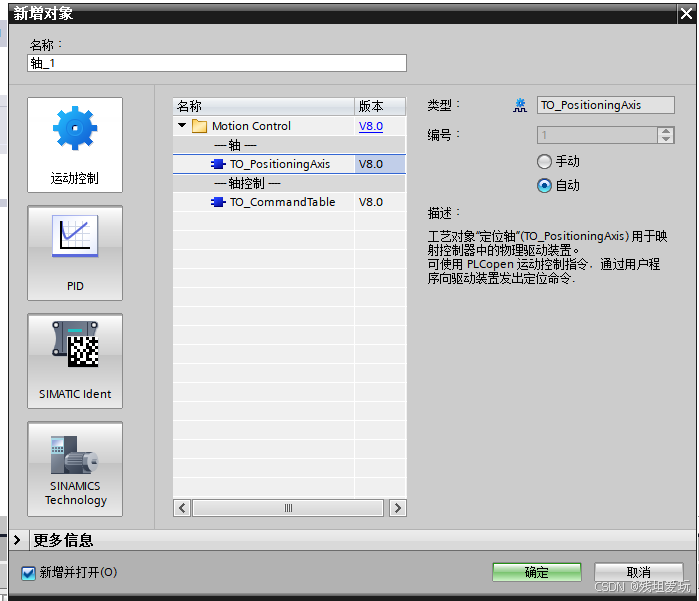The image size is (699, 601).
Task: Click the 名称 column header
Action: point(263,107)
